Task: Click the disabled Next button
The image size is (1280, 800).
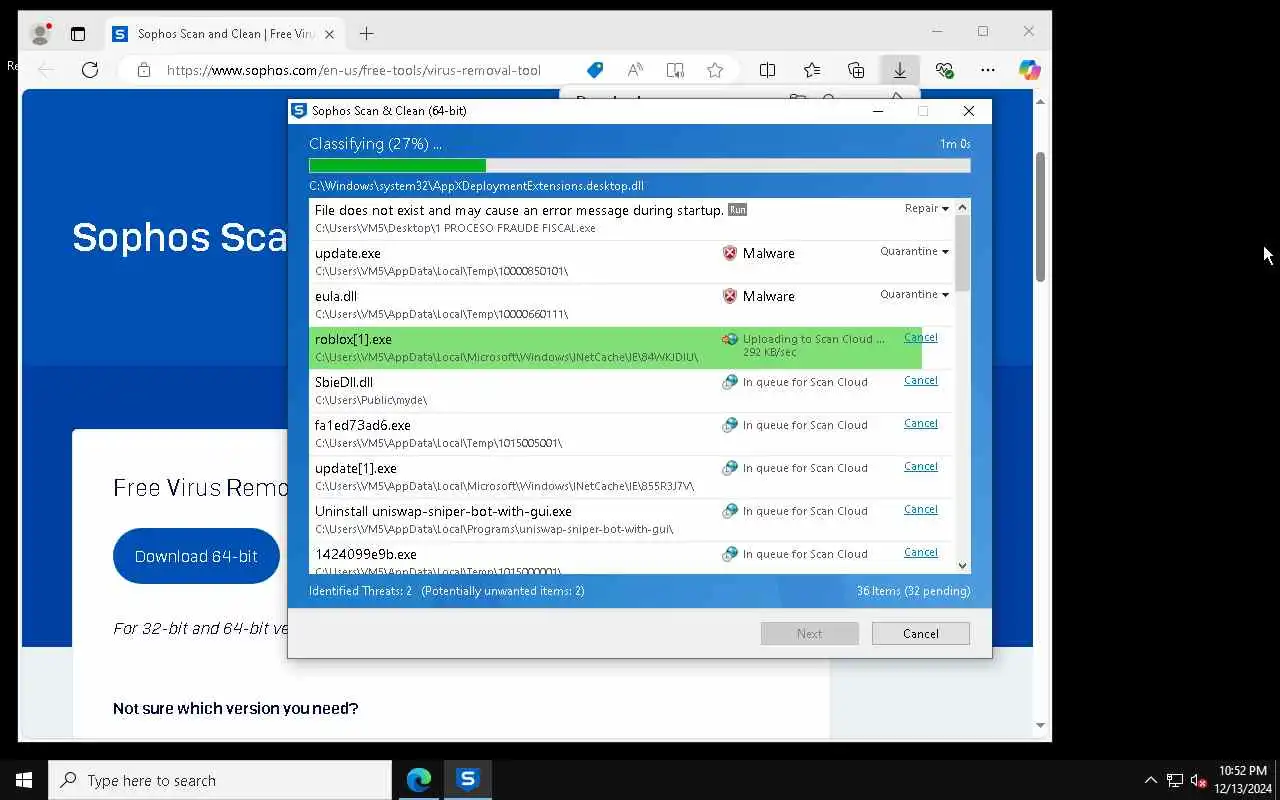Action: point(810,634)
